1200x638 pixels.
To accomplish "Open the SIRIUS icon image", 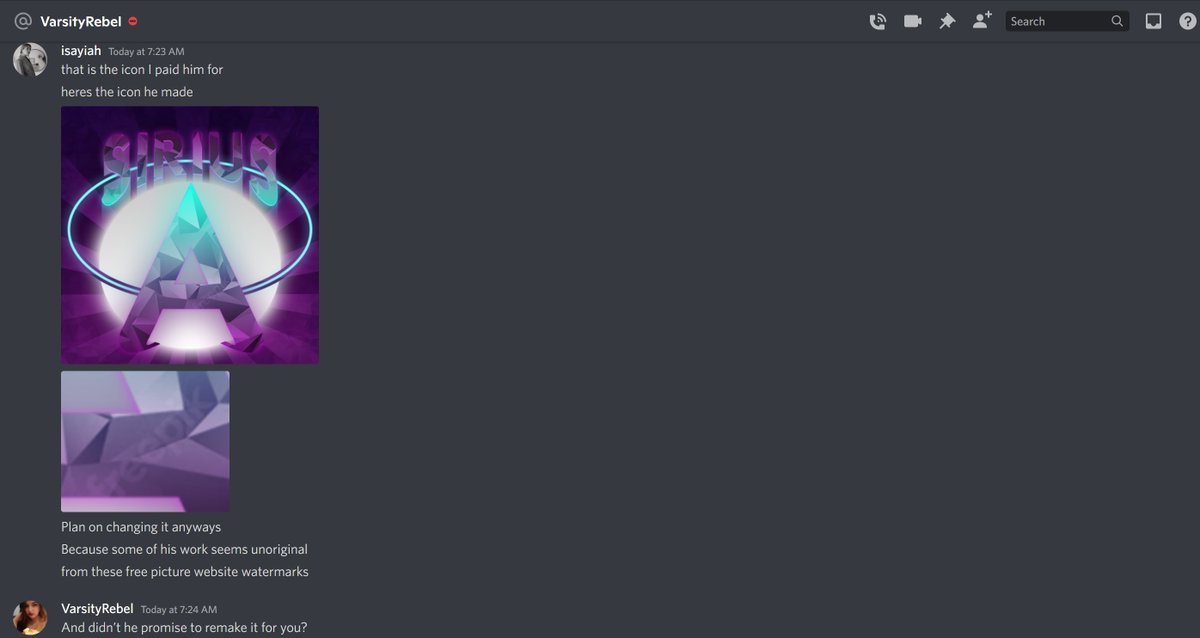I will [x=190, y=235].
